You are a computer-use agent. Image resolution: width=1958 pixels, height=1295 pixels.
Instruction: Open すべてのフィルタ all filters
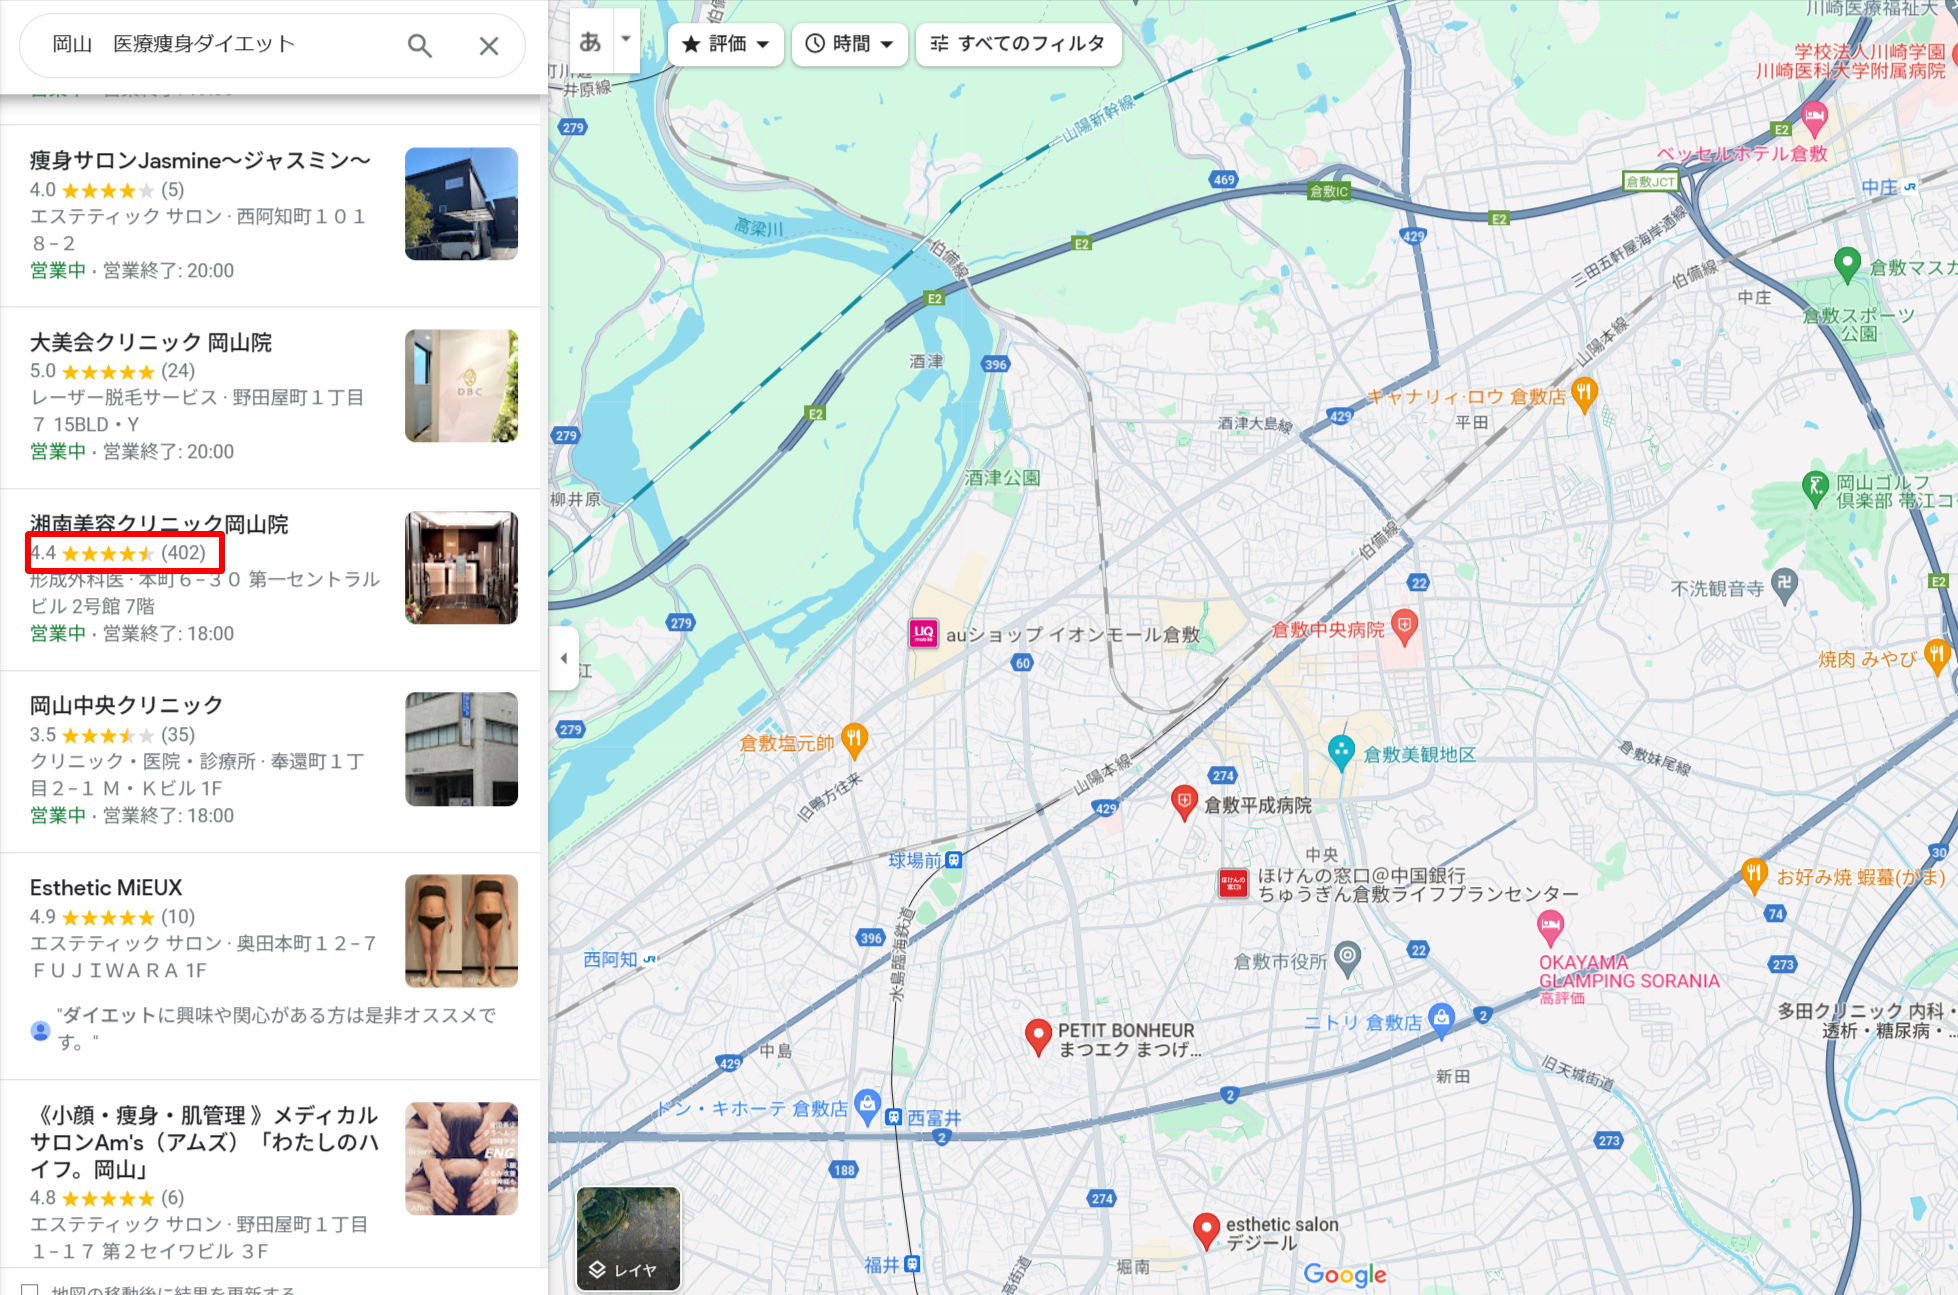1018,44
